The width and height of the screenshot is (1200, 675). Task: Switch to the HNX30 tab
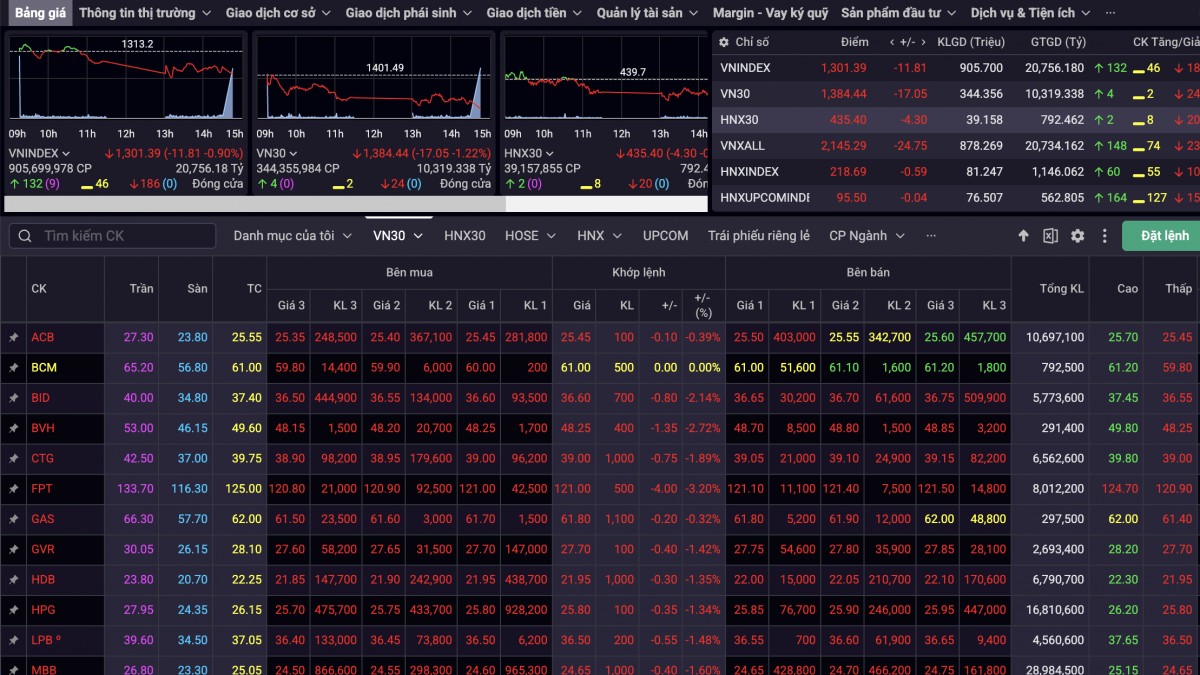point(464,236)
